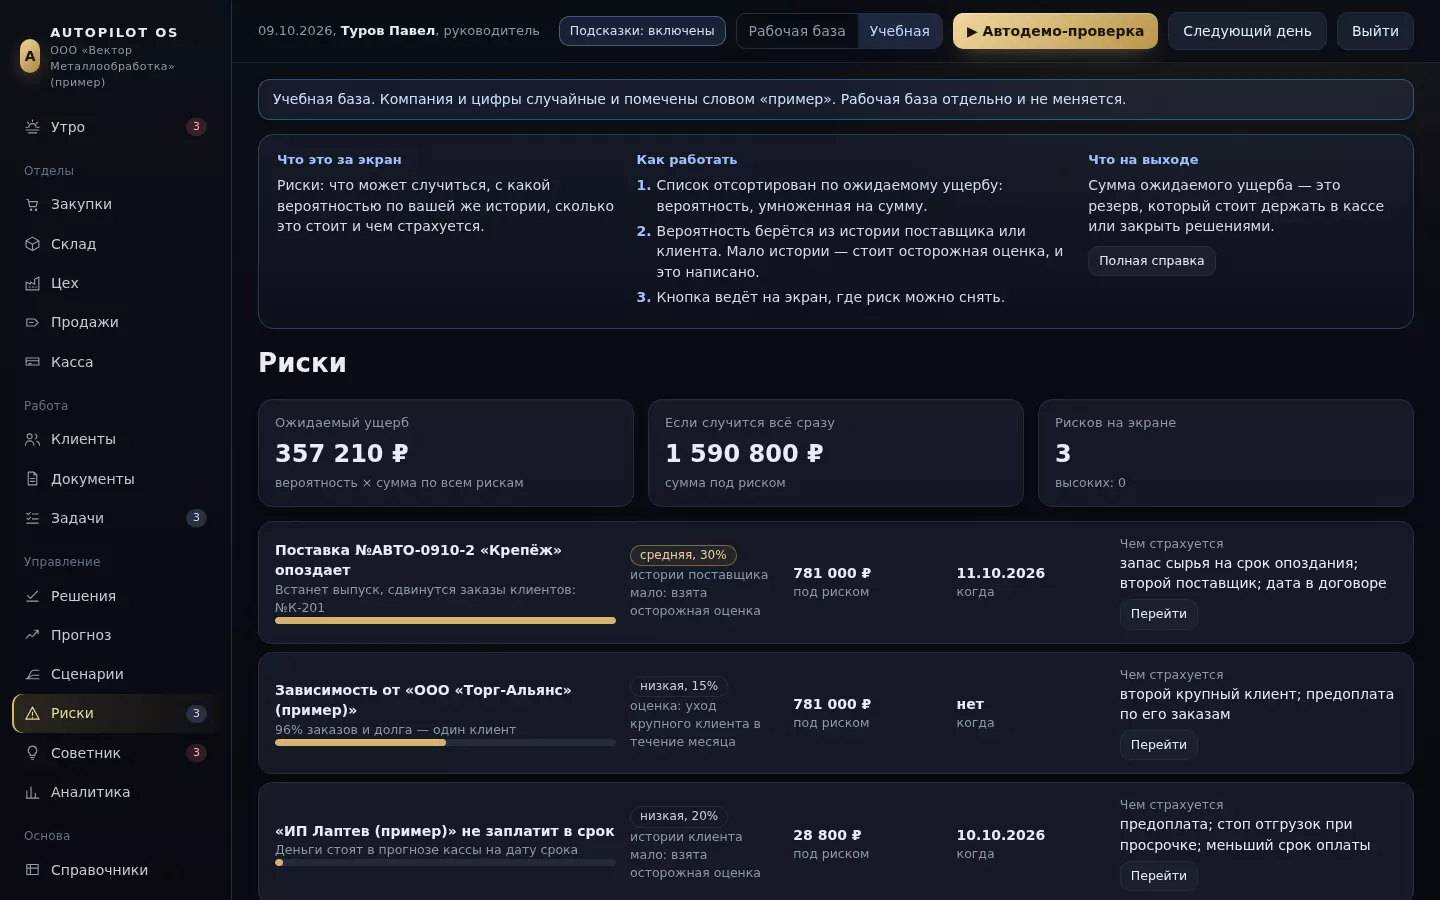Viewport: 1440px width, 900px height.
Task: Start the Автодемо-проверка
Action: pos(1055,31)
